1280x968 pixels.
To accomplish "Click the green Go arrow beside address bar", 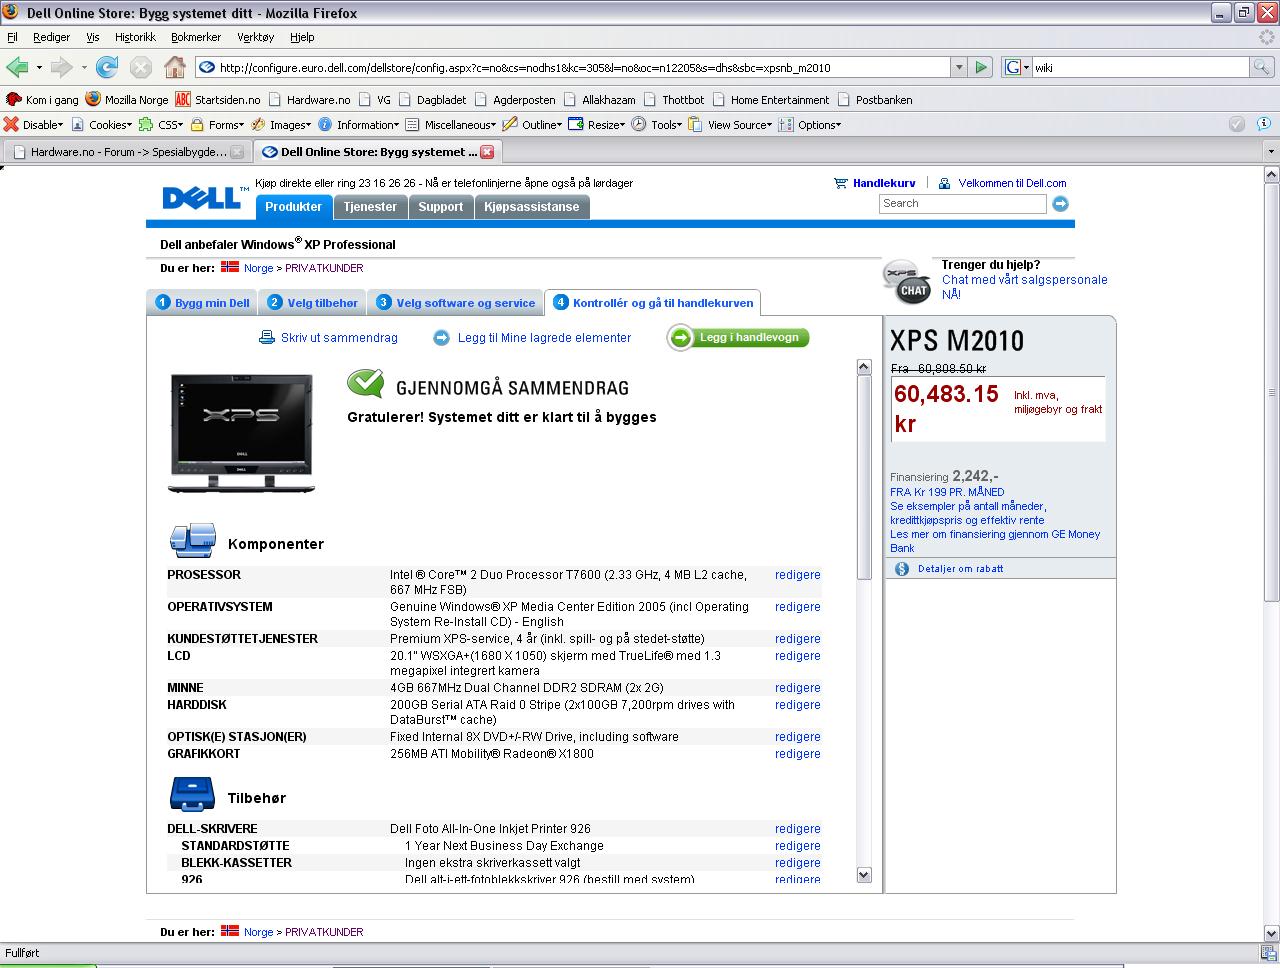I will click(981, 67).
